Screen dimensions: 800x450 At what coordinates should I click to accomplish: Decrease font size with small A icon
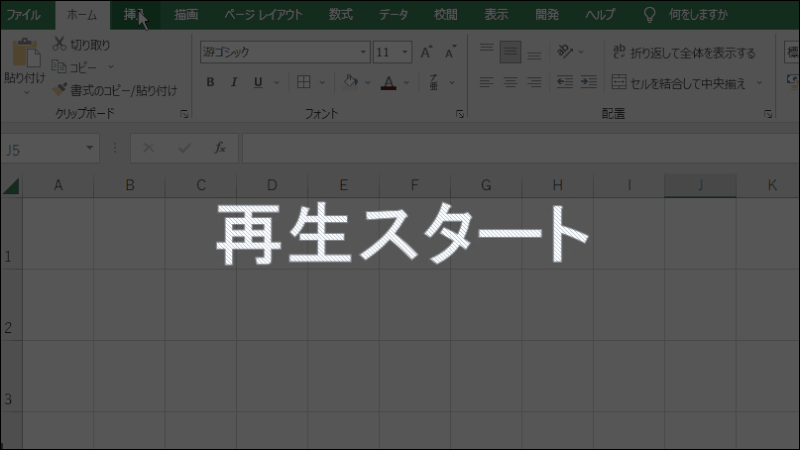pos(450,52)
